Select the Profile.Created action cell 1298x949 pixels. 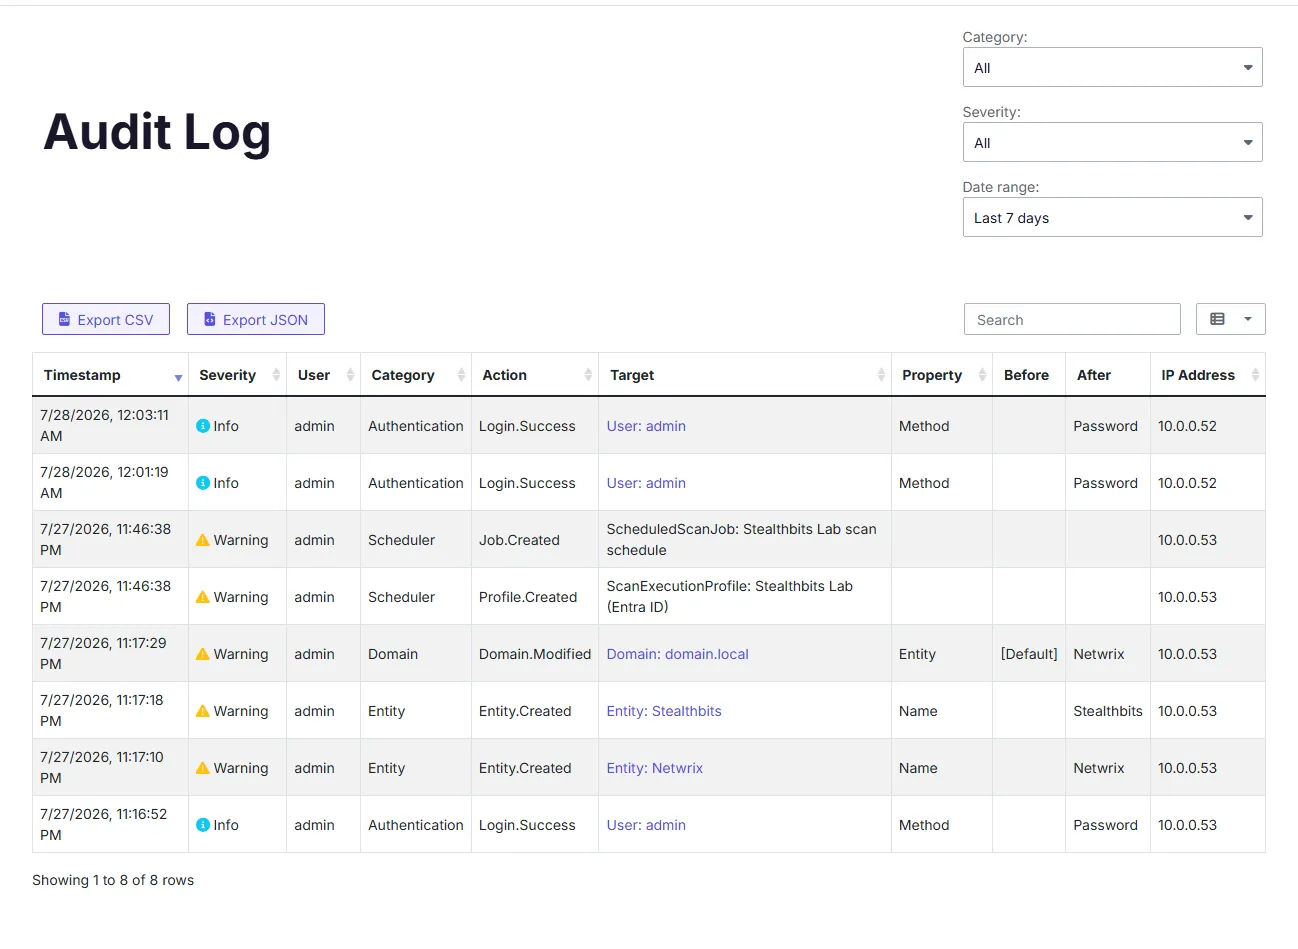click(534, 597)
